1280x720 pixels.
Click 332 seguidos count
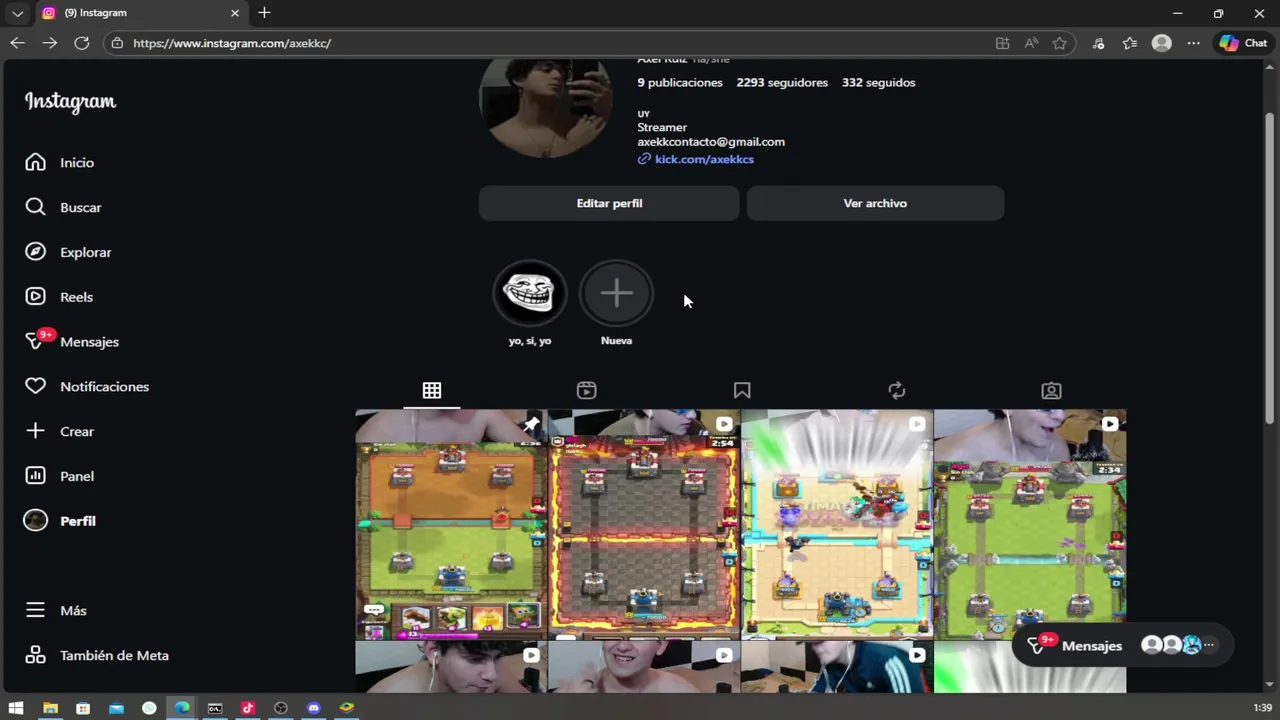[x=878, y=83]
